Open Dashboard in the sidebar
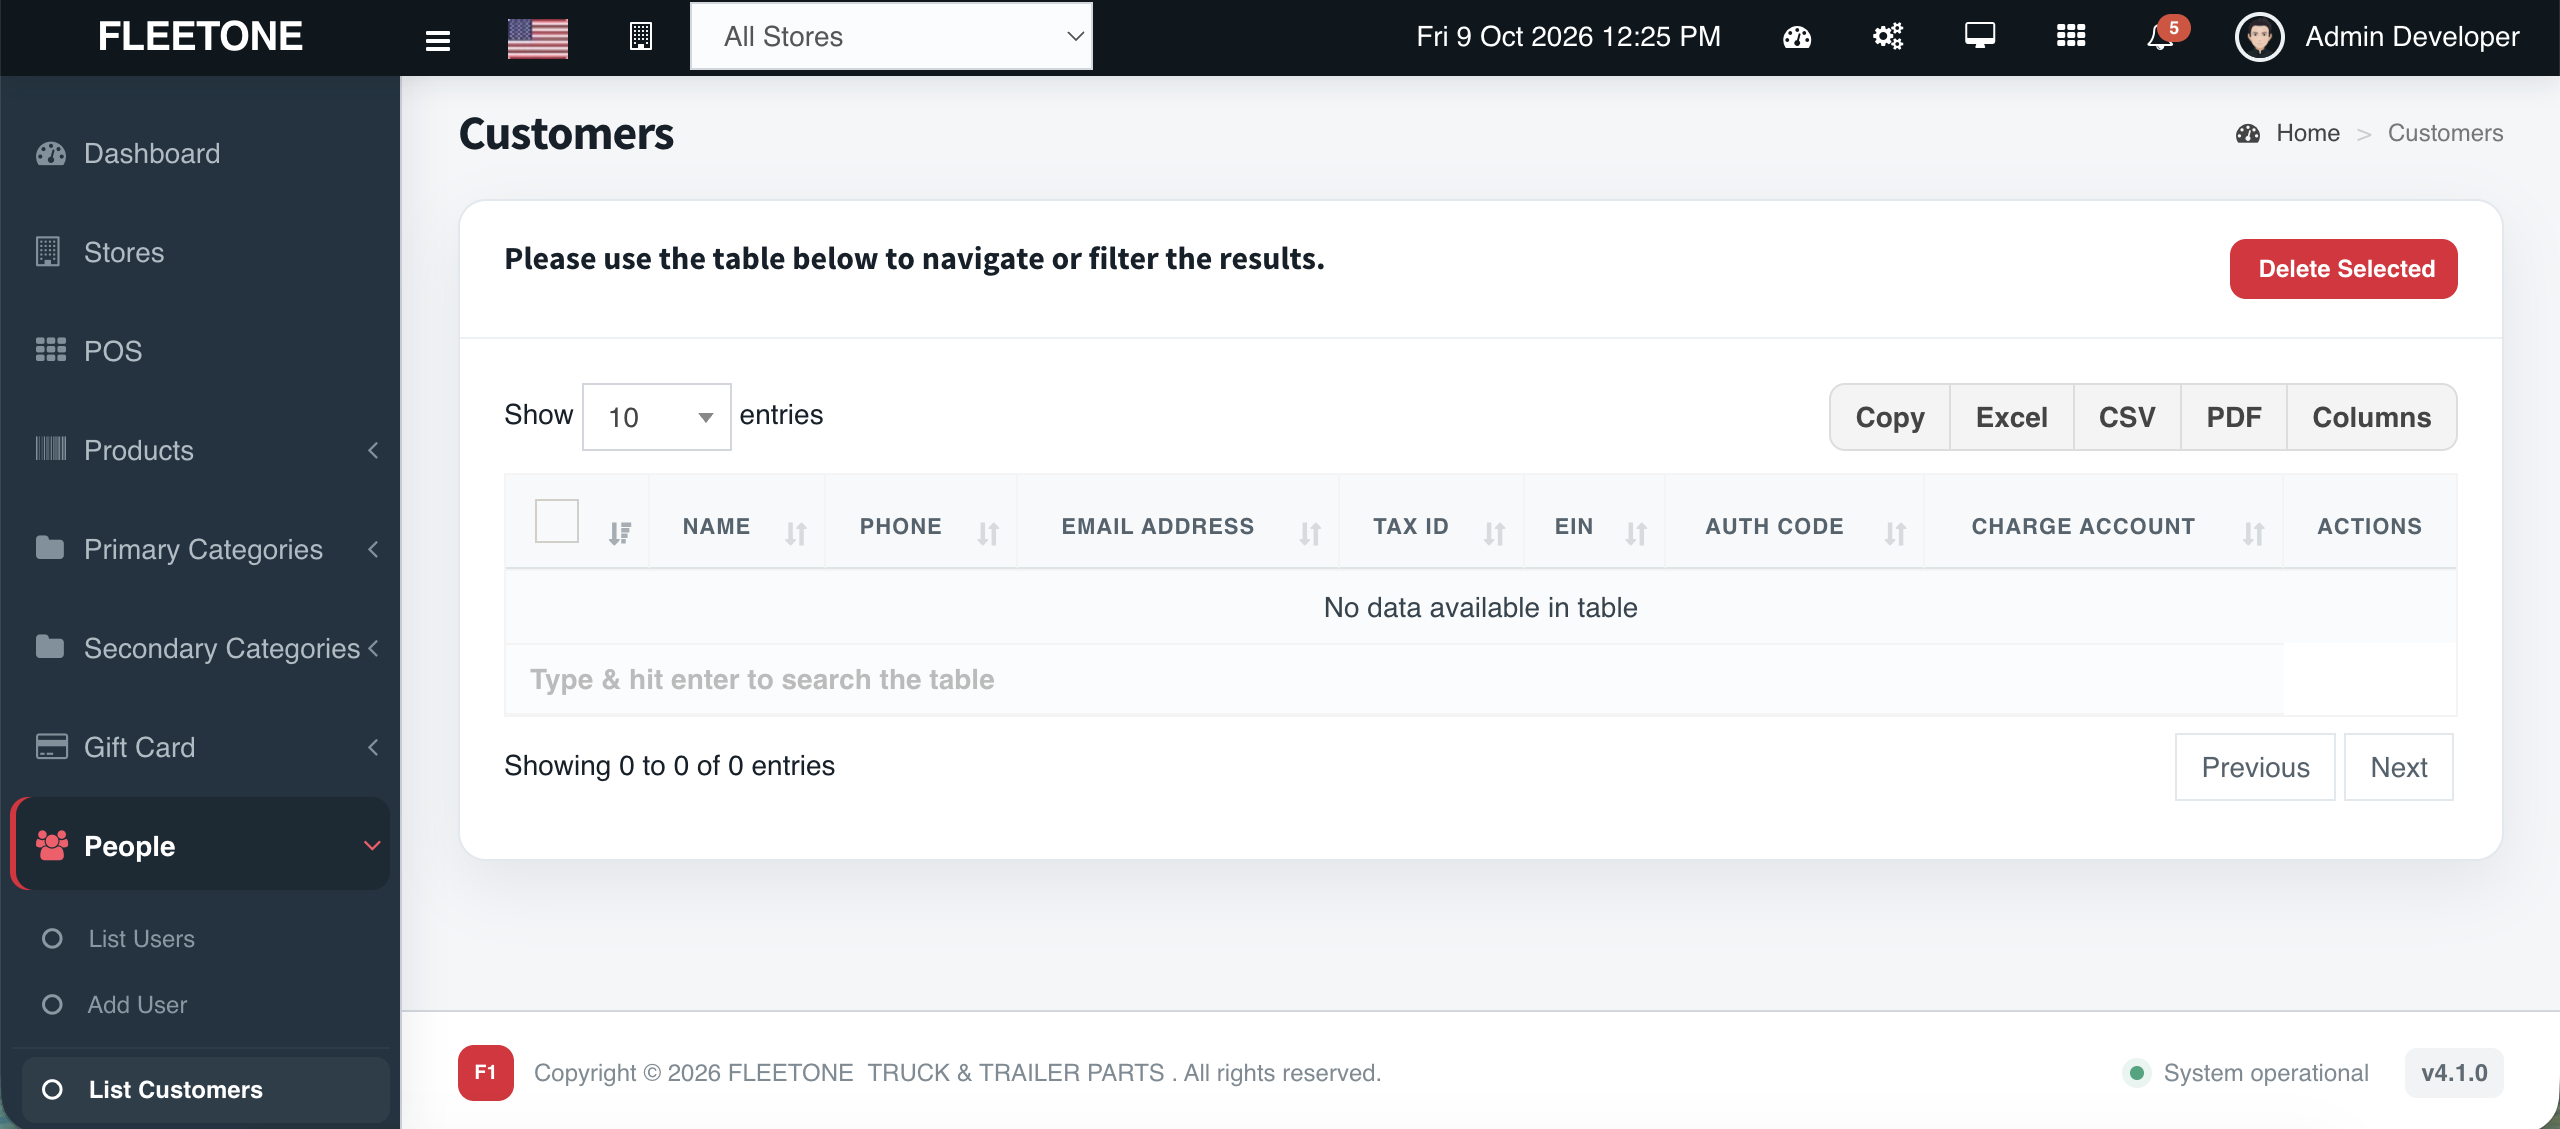The height and width of the screenshot is (1129, 2560). (200, 153)
